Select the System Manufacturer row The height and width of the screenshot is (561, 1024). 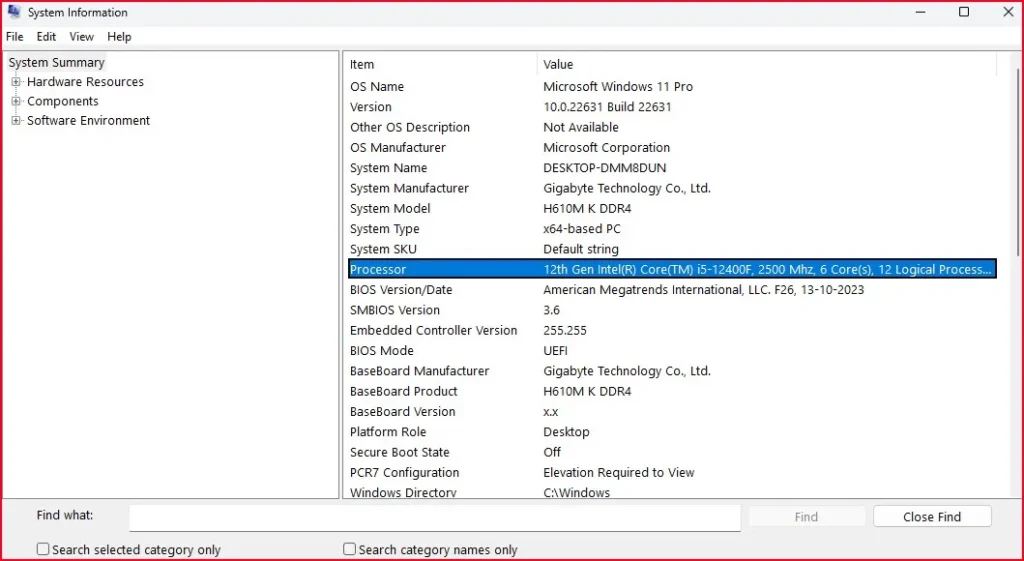pos(673,188)
